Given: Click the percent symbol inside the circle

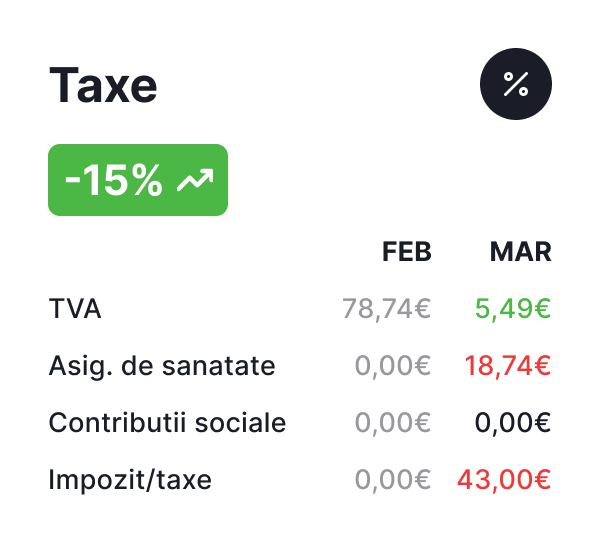Looking at the screenshot, I should pyautogui.click(x=516, y=84).
